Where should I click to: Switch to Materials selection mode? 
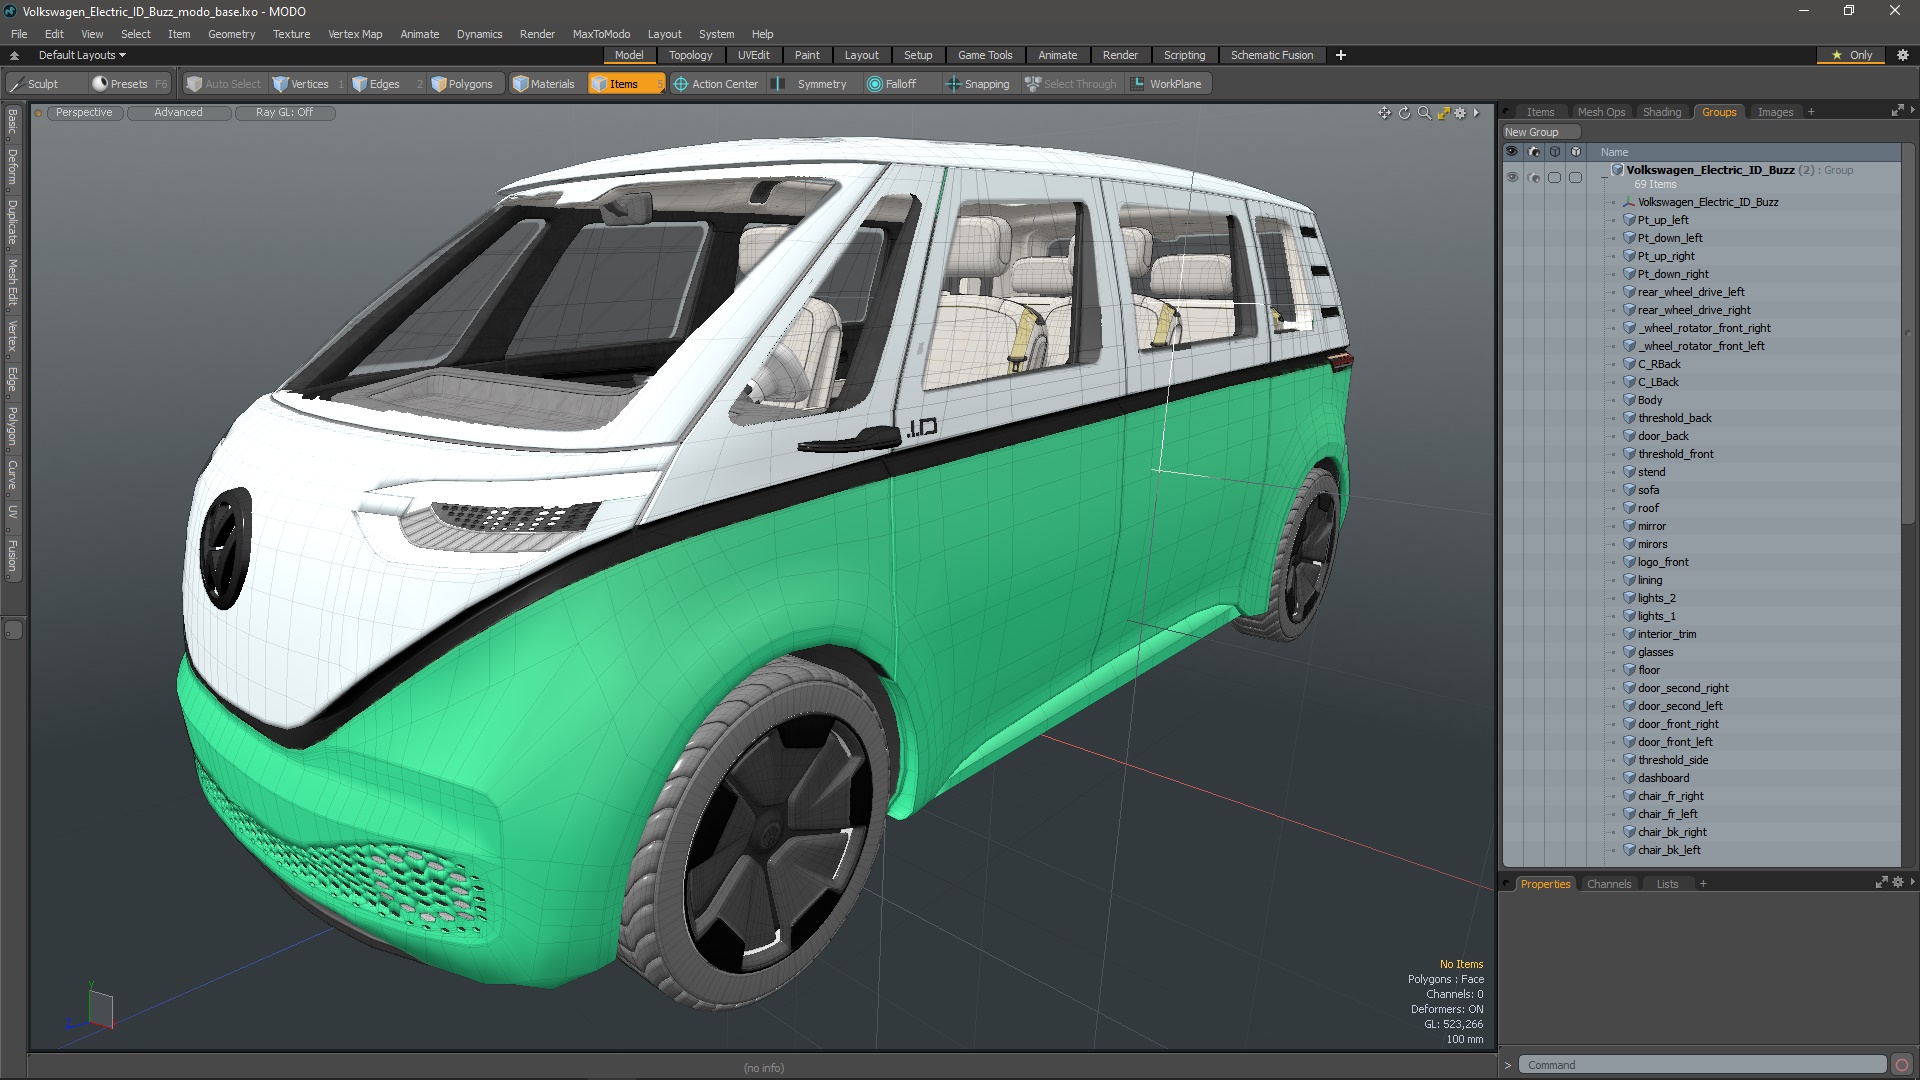point(544,84)
